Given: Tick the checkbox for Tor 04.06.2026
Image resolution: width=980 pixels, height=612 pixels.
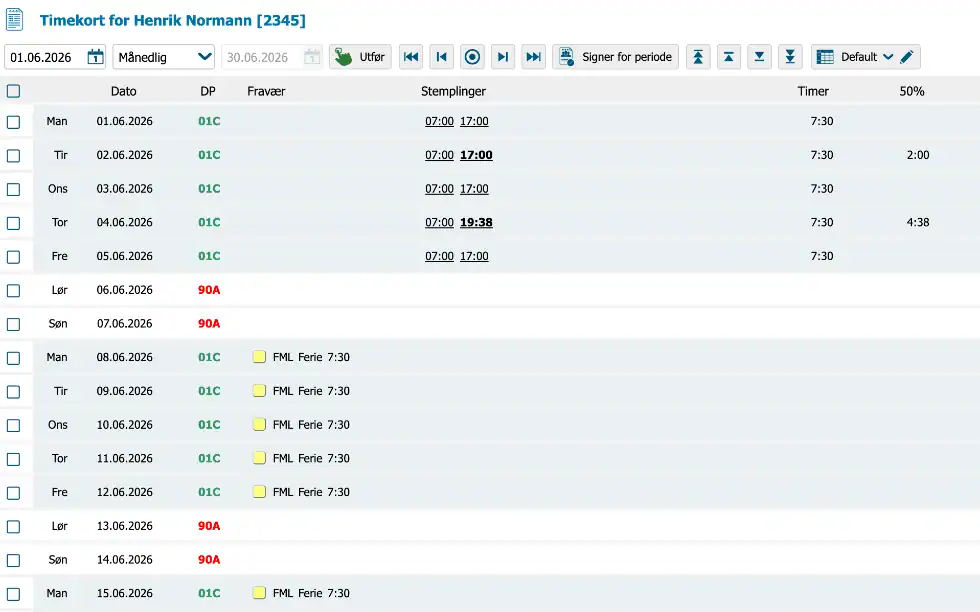Looking at the screenshot, I should (13, 223).
